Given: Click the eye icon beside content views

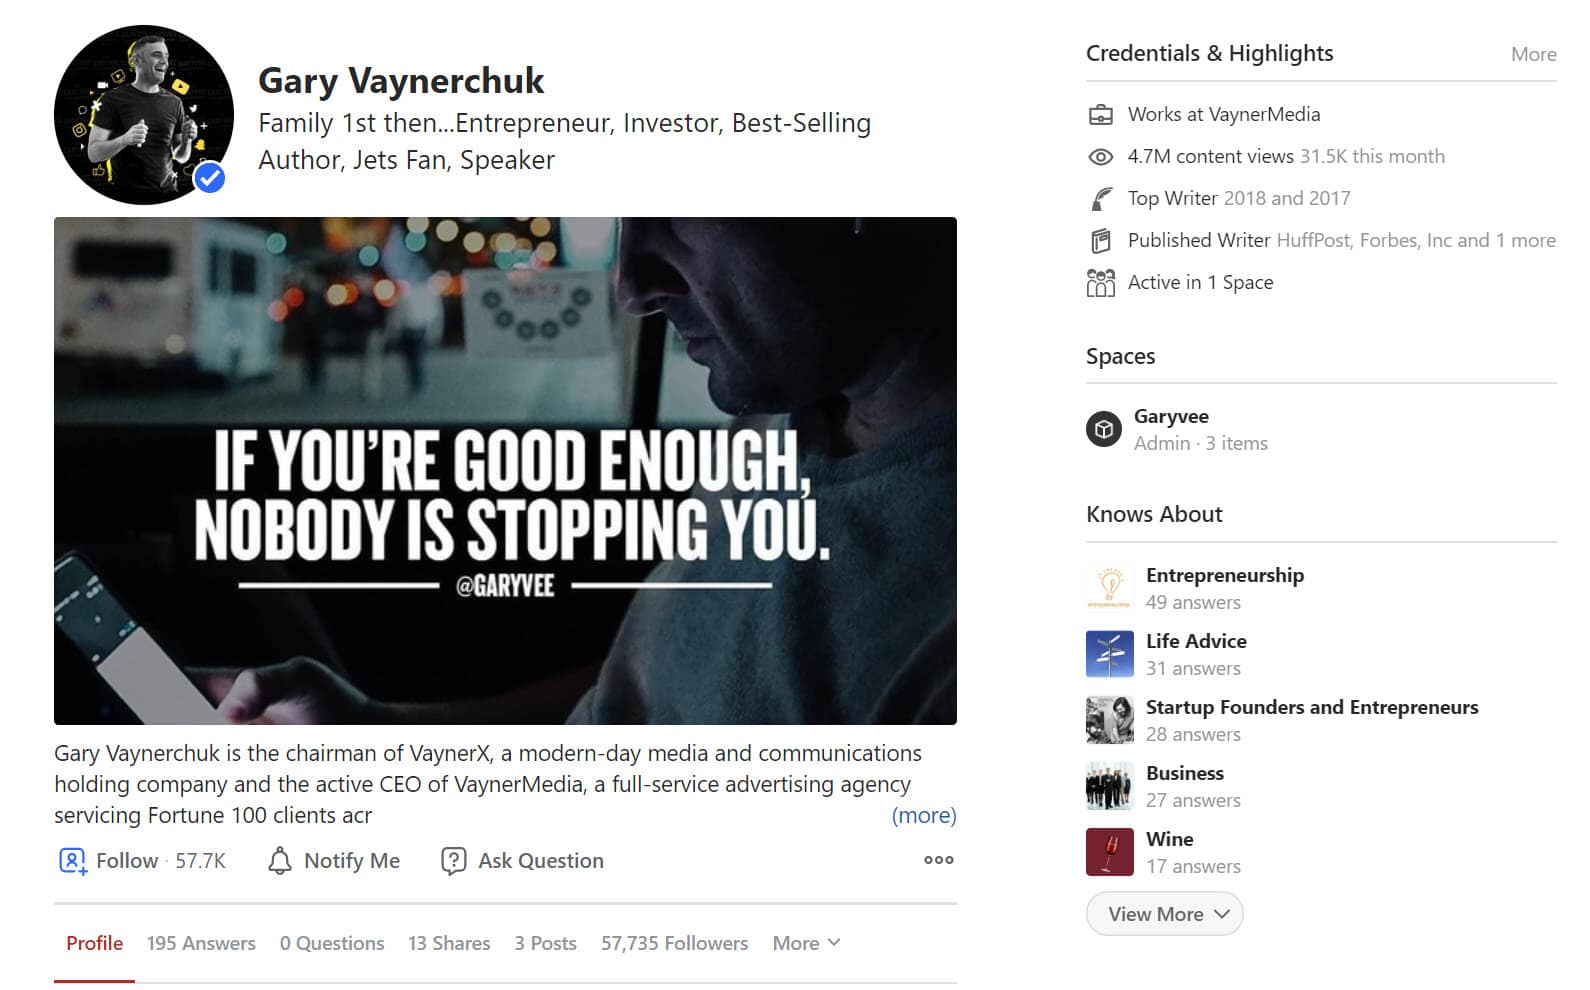Looking at the screenshot, I should (1100, 157).
